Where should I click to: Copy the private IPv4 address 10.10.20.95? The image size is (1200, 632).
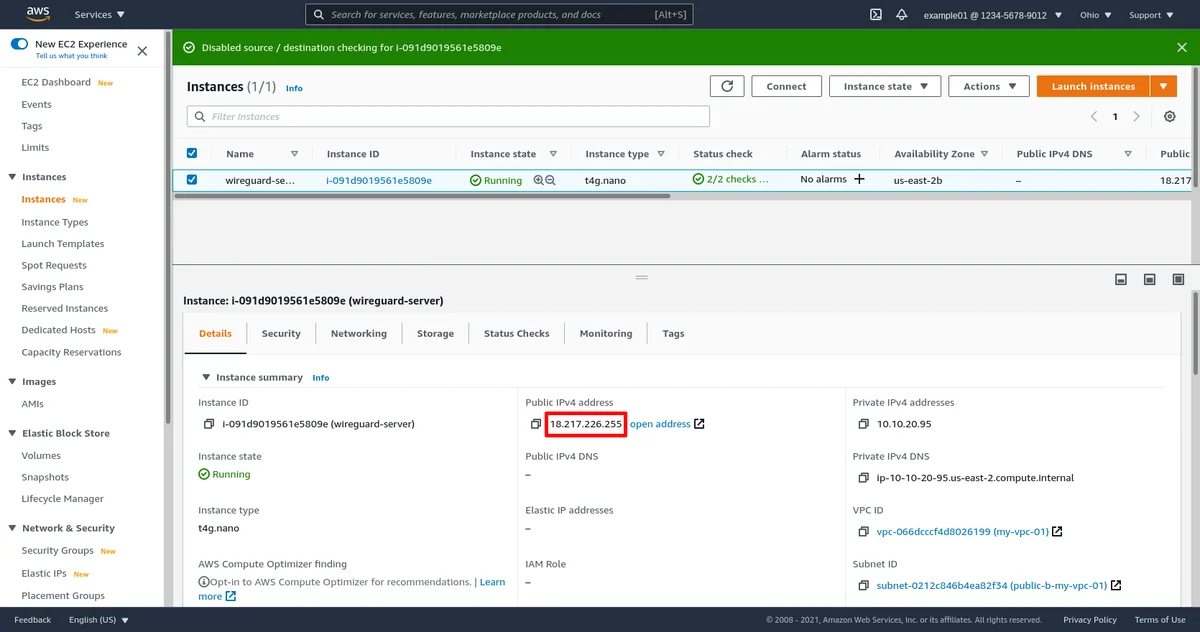pyautogui.click(x=863, y=424)
